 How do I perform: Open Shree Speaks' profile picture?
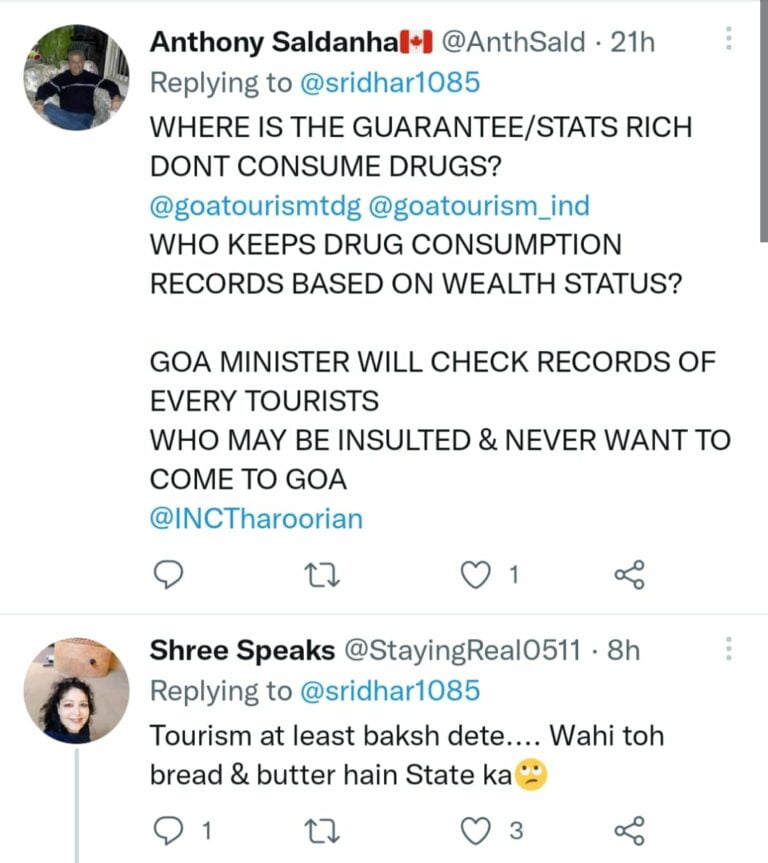click(76, 690)
